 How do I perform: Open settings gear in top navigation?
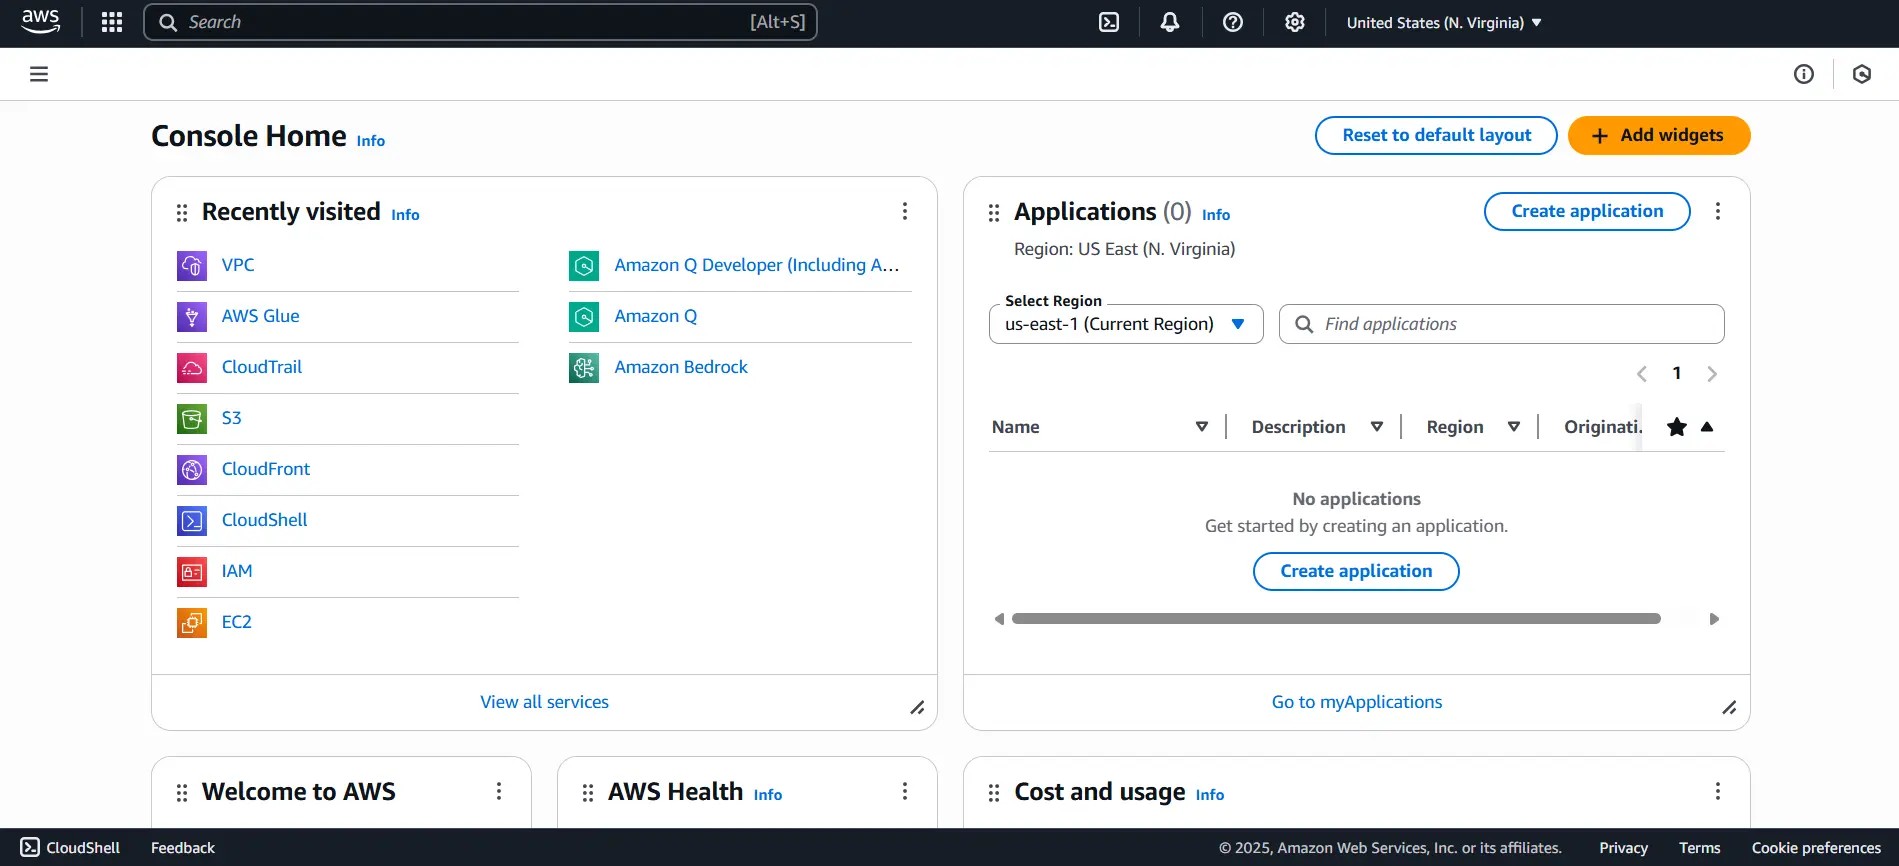point(1295,22)
